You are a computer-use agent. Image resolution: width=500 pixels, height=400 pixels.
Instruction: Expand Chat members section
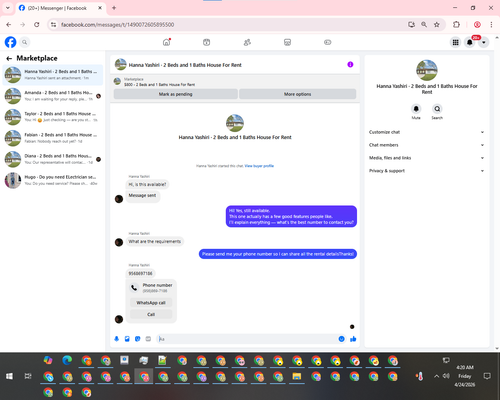(426, 145)
